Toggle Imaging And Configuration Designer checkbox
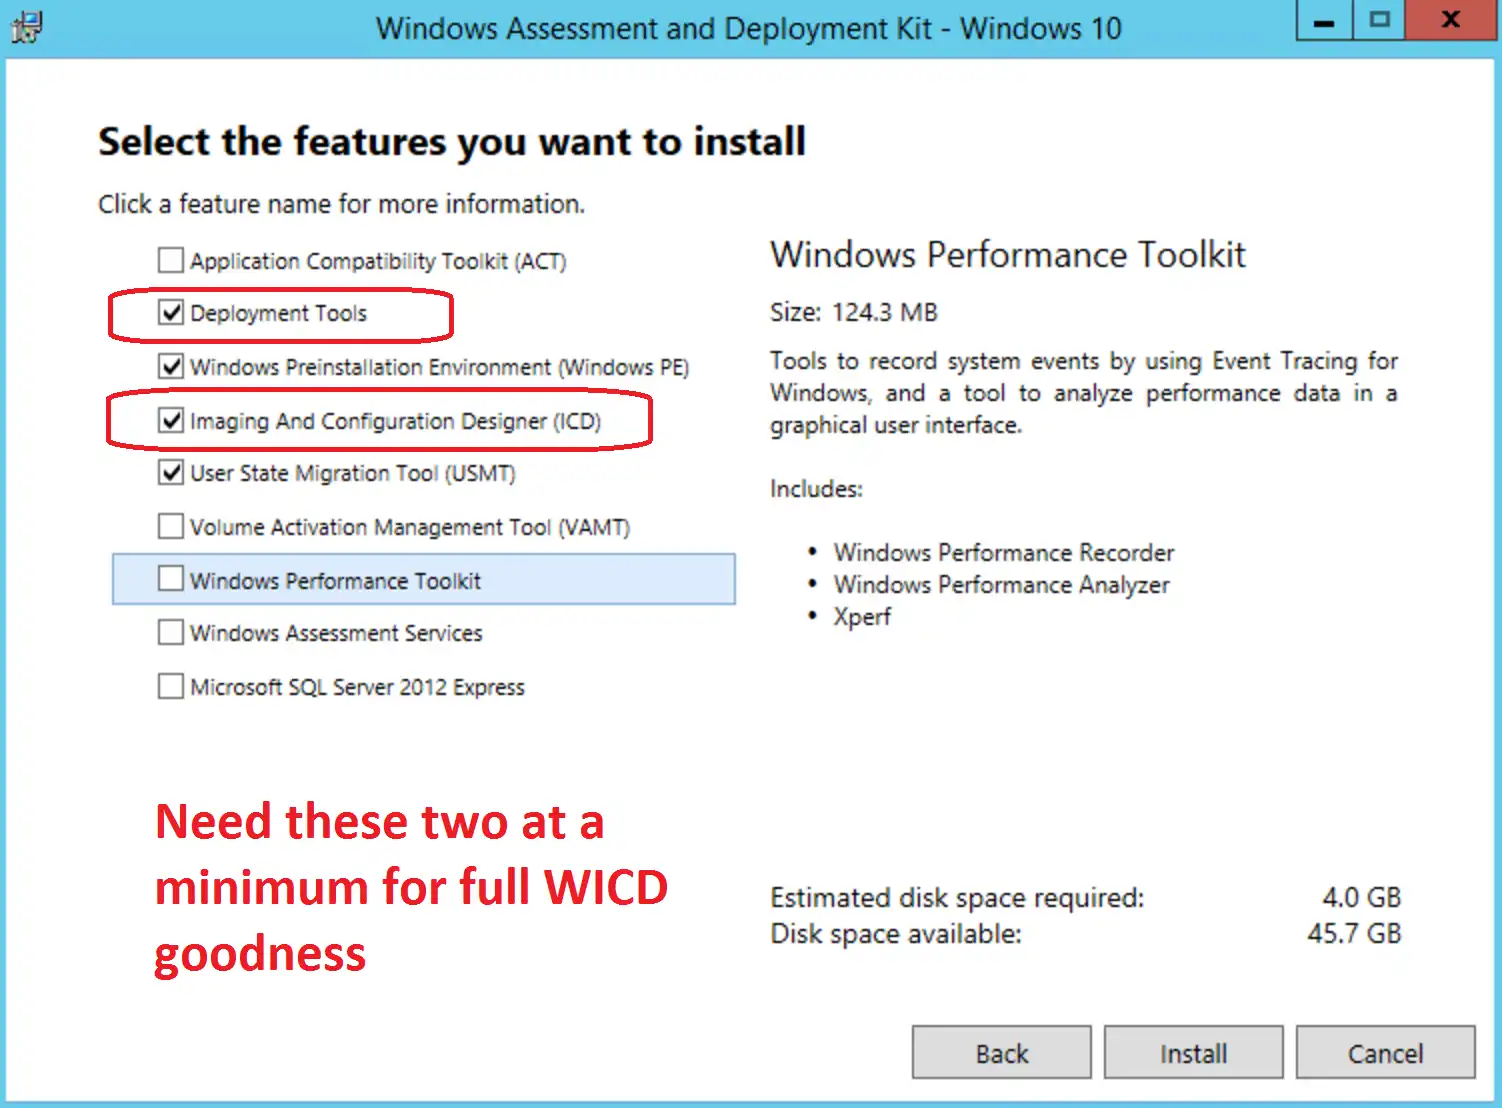 171,420
